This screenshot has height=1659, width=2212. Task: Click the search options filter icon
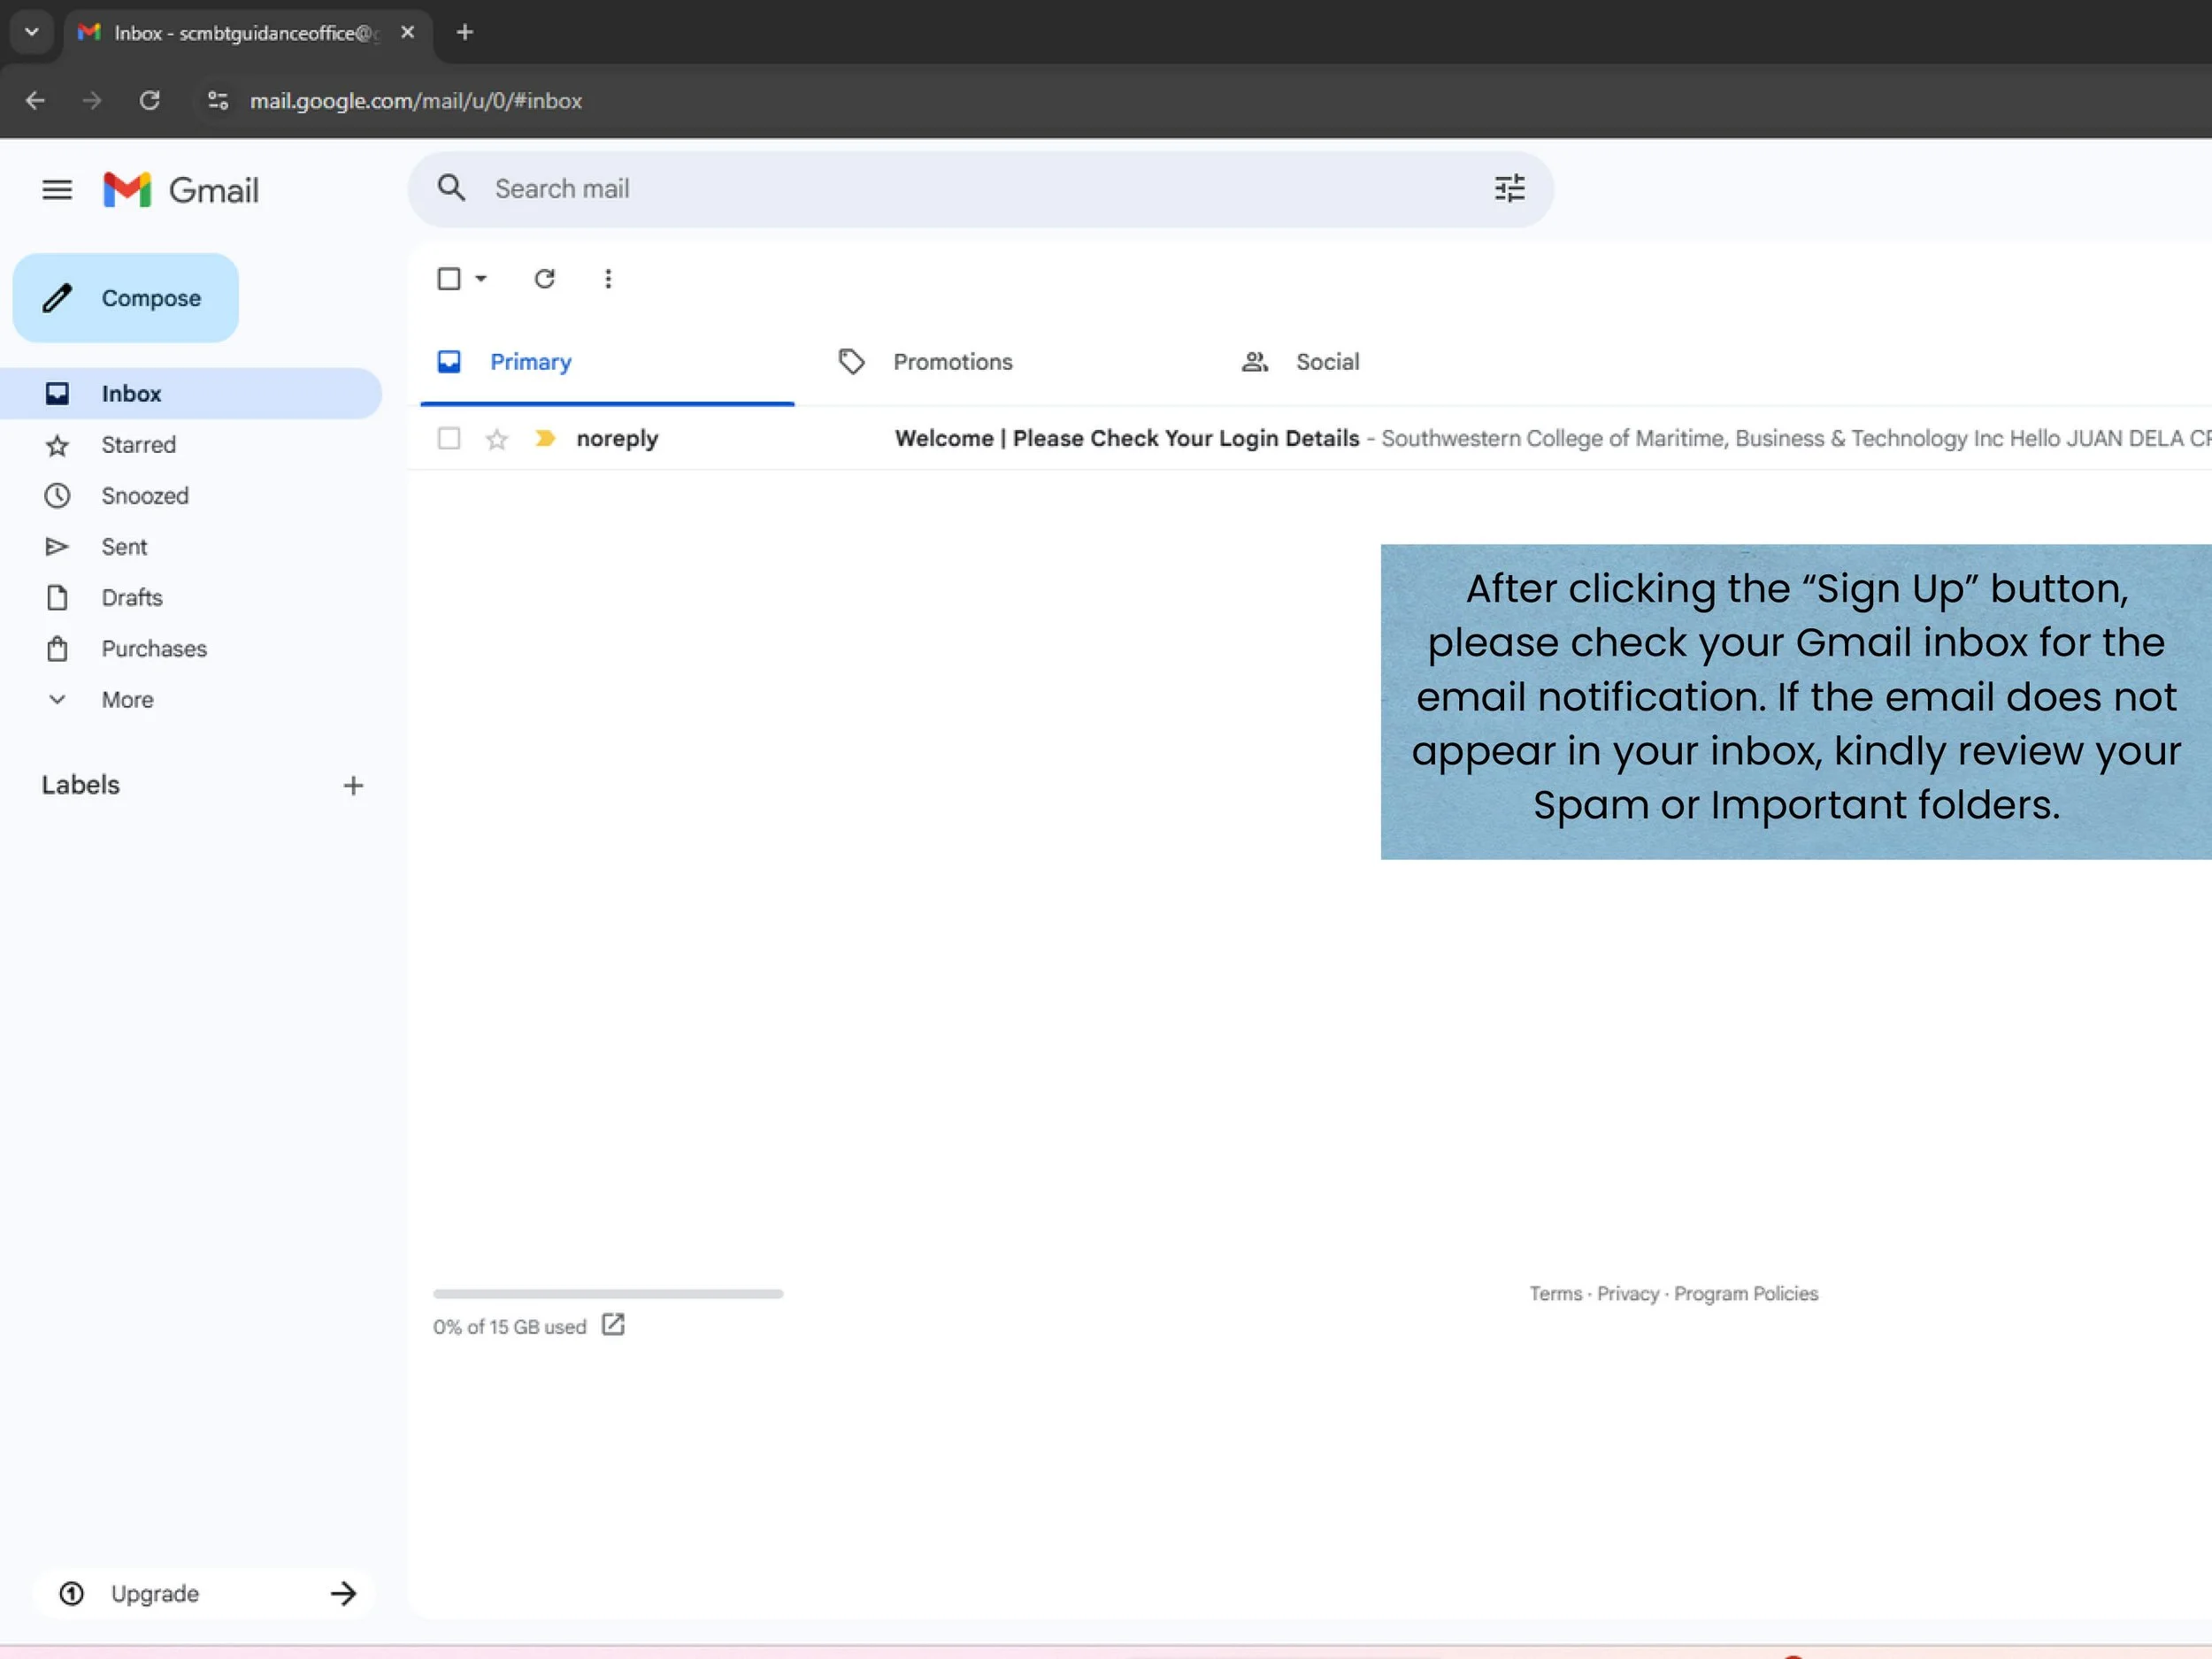pyautogui.click(x=1509, y=188)
